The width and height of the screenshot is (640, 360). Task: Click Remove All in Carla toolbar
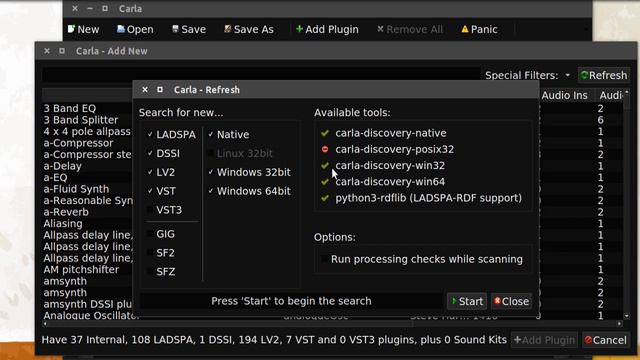click(x=409, y=29)
